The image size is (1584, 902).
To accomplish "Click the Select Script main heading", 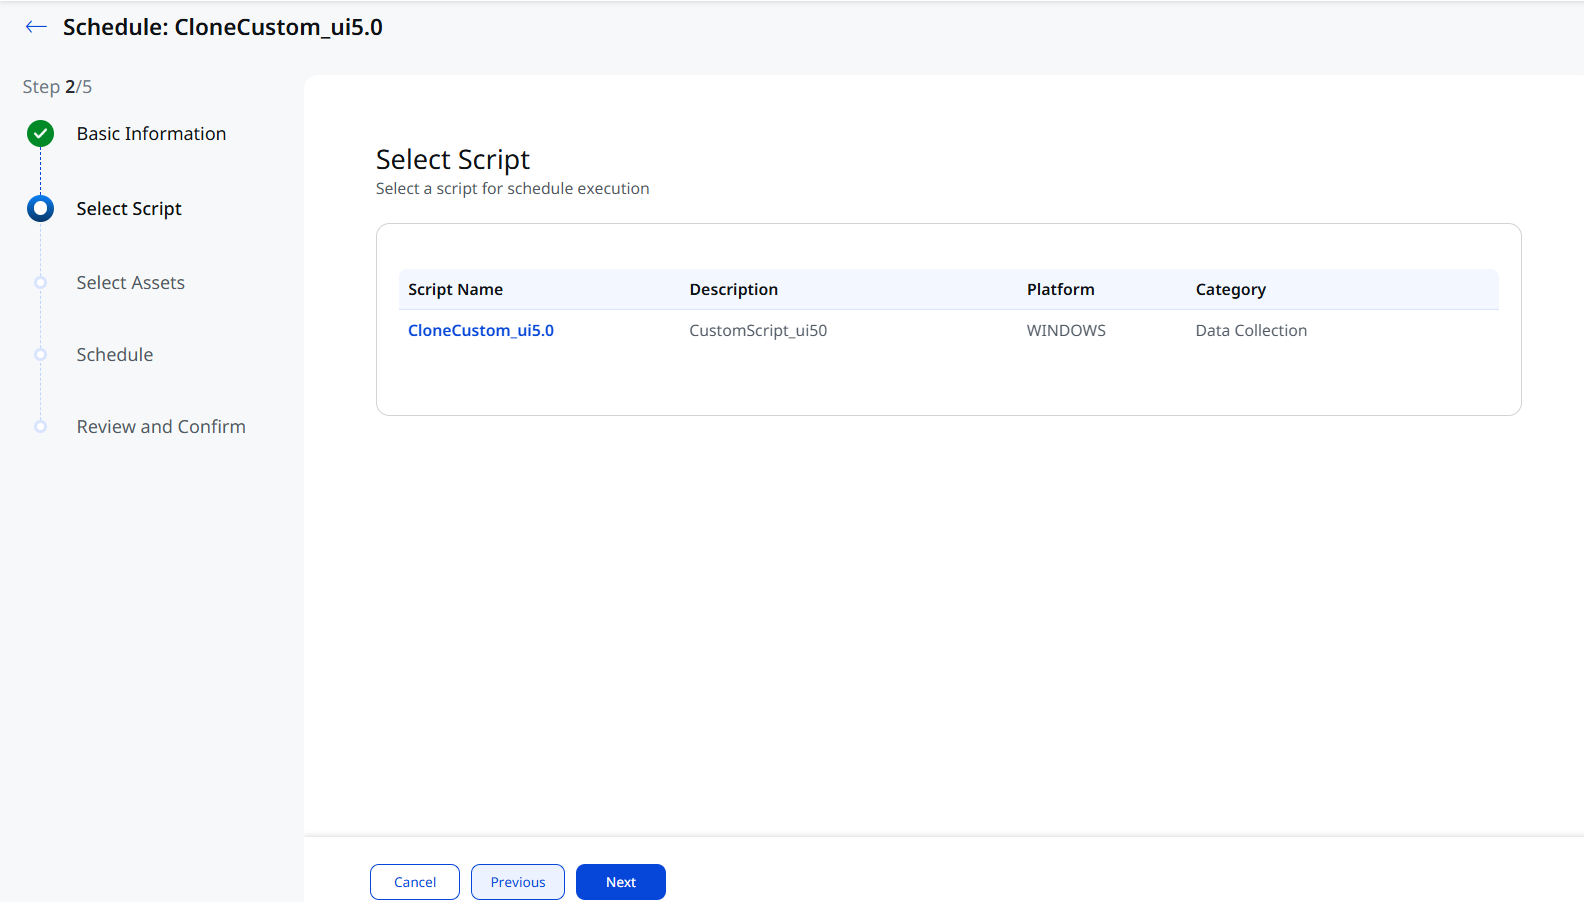I will (x=453, y=160).
